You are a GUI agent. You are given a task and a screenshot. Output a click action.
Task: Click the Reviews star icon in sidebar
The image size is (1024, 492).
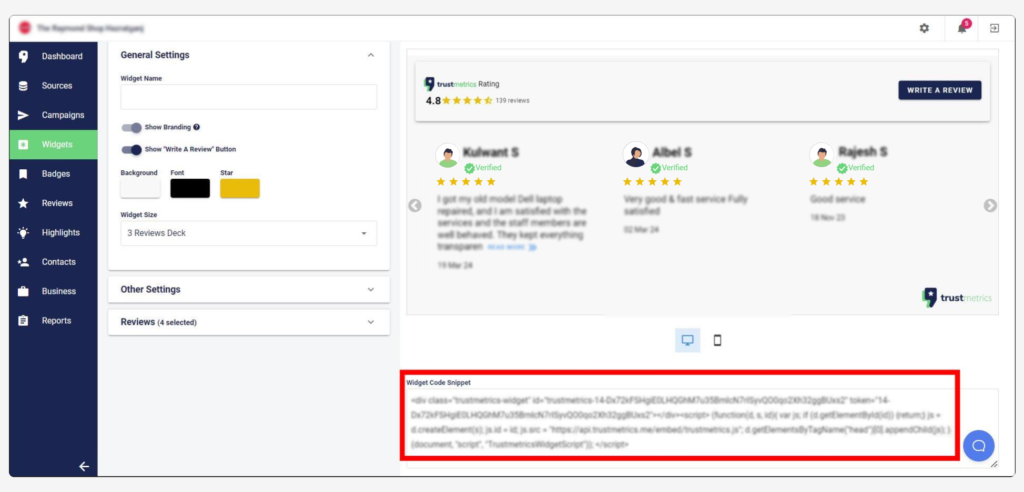pos(24,203)
